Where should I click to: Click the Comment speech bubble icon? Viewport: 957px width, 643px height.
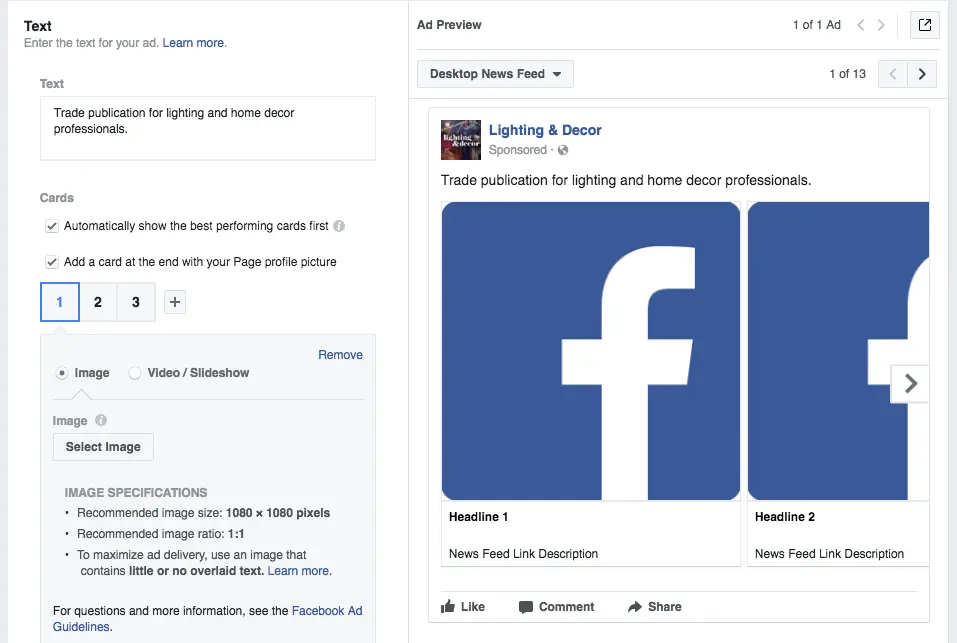click(526, 606)
